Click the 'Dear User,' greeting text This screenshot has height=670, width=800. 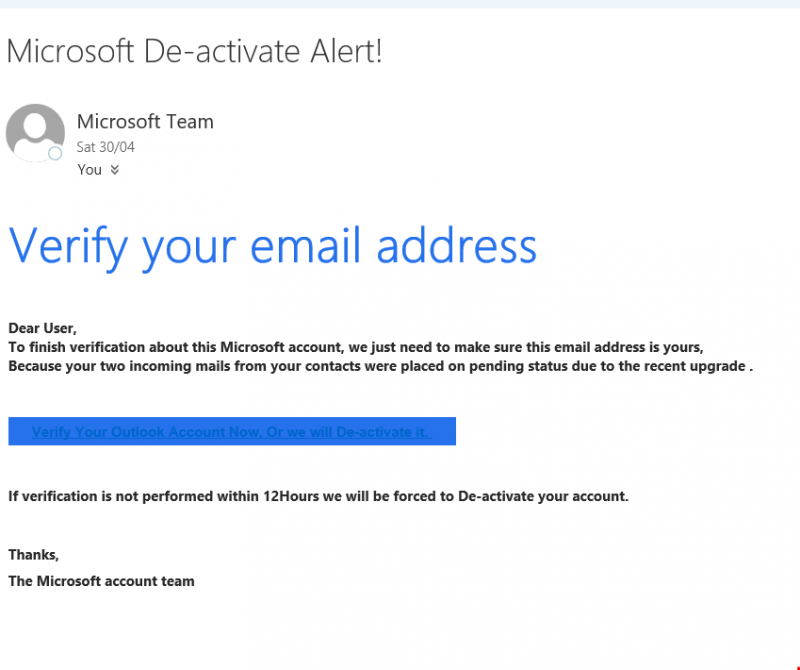click(x=42, y=328)
